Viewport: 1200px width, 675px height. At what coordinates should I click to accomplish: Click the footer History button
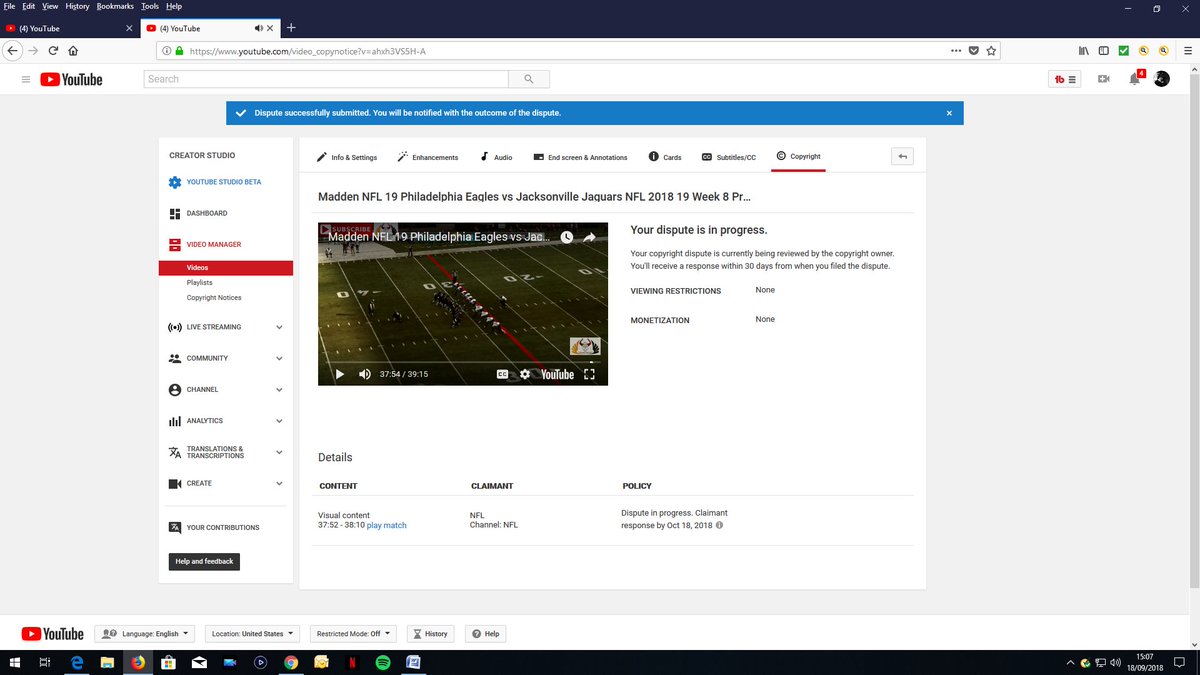coord(431,634)
